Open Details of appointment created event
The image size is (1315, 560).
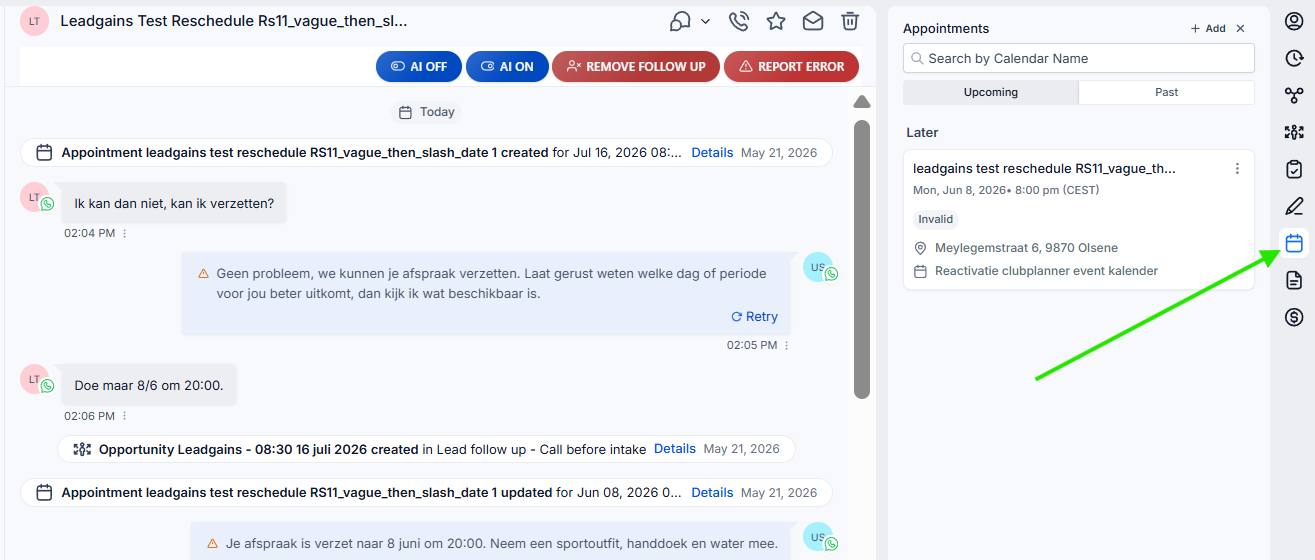pyautogui.click(x=712, y=153)
